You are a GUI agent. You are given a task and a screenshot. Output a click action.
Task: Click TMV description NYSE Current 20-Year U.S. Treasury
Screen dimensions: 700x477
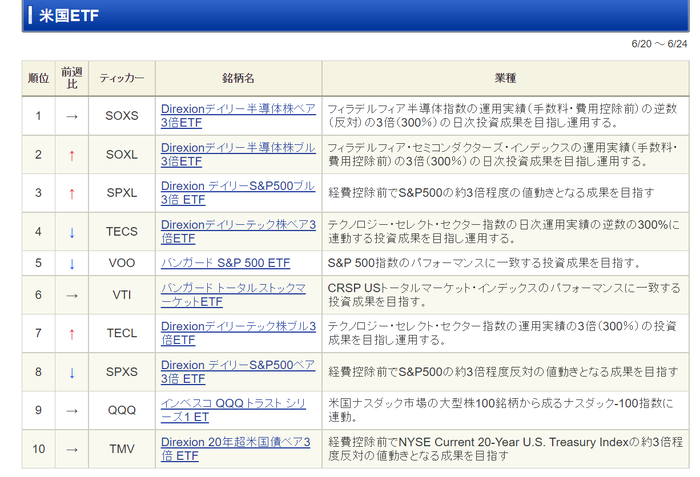tap(505, 449)
